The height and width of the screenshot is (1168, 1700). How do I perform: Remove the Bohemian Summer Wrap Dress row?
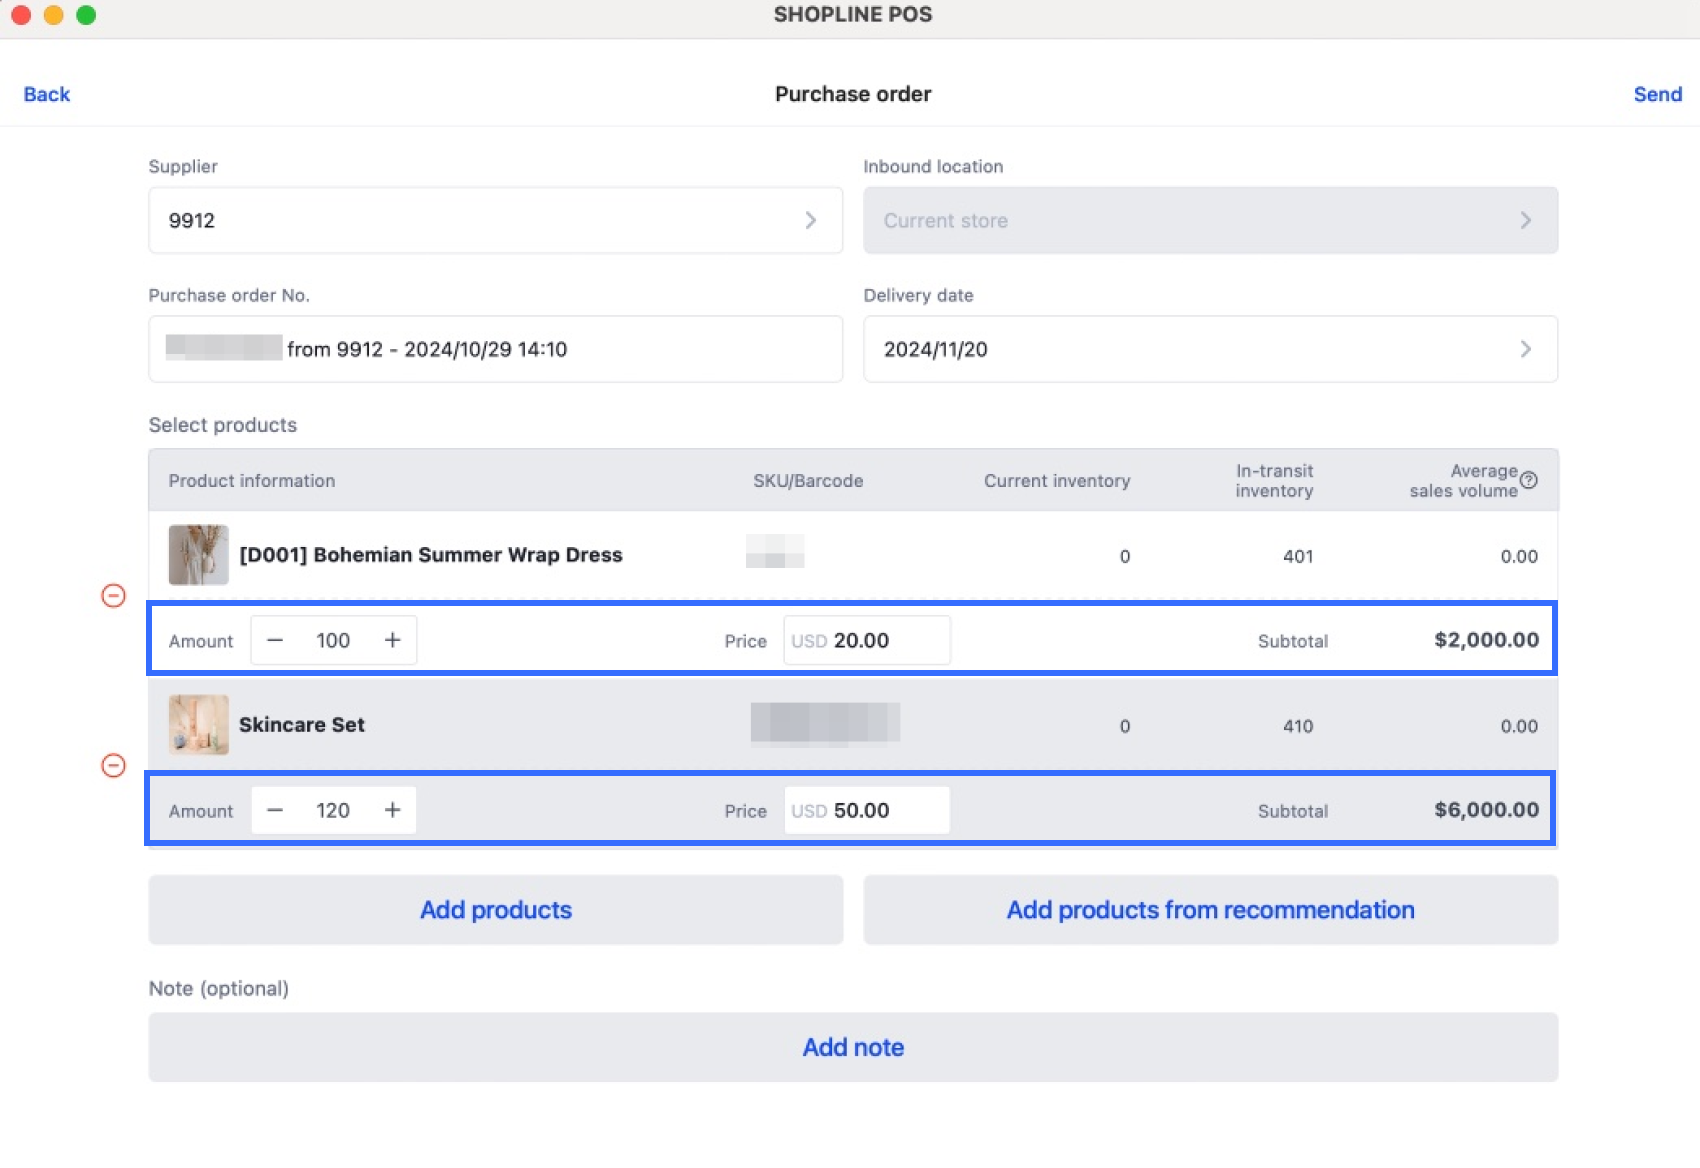pyautogui.click(x=114, y=596)
